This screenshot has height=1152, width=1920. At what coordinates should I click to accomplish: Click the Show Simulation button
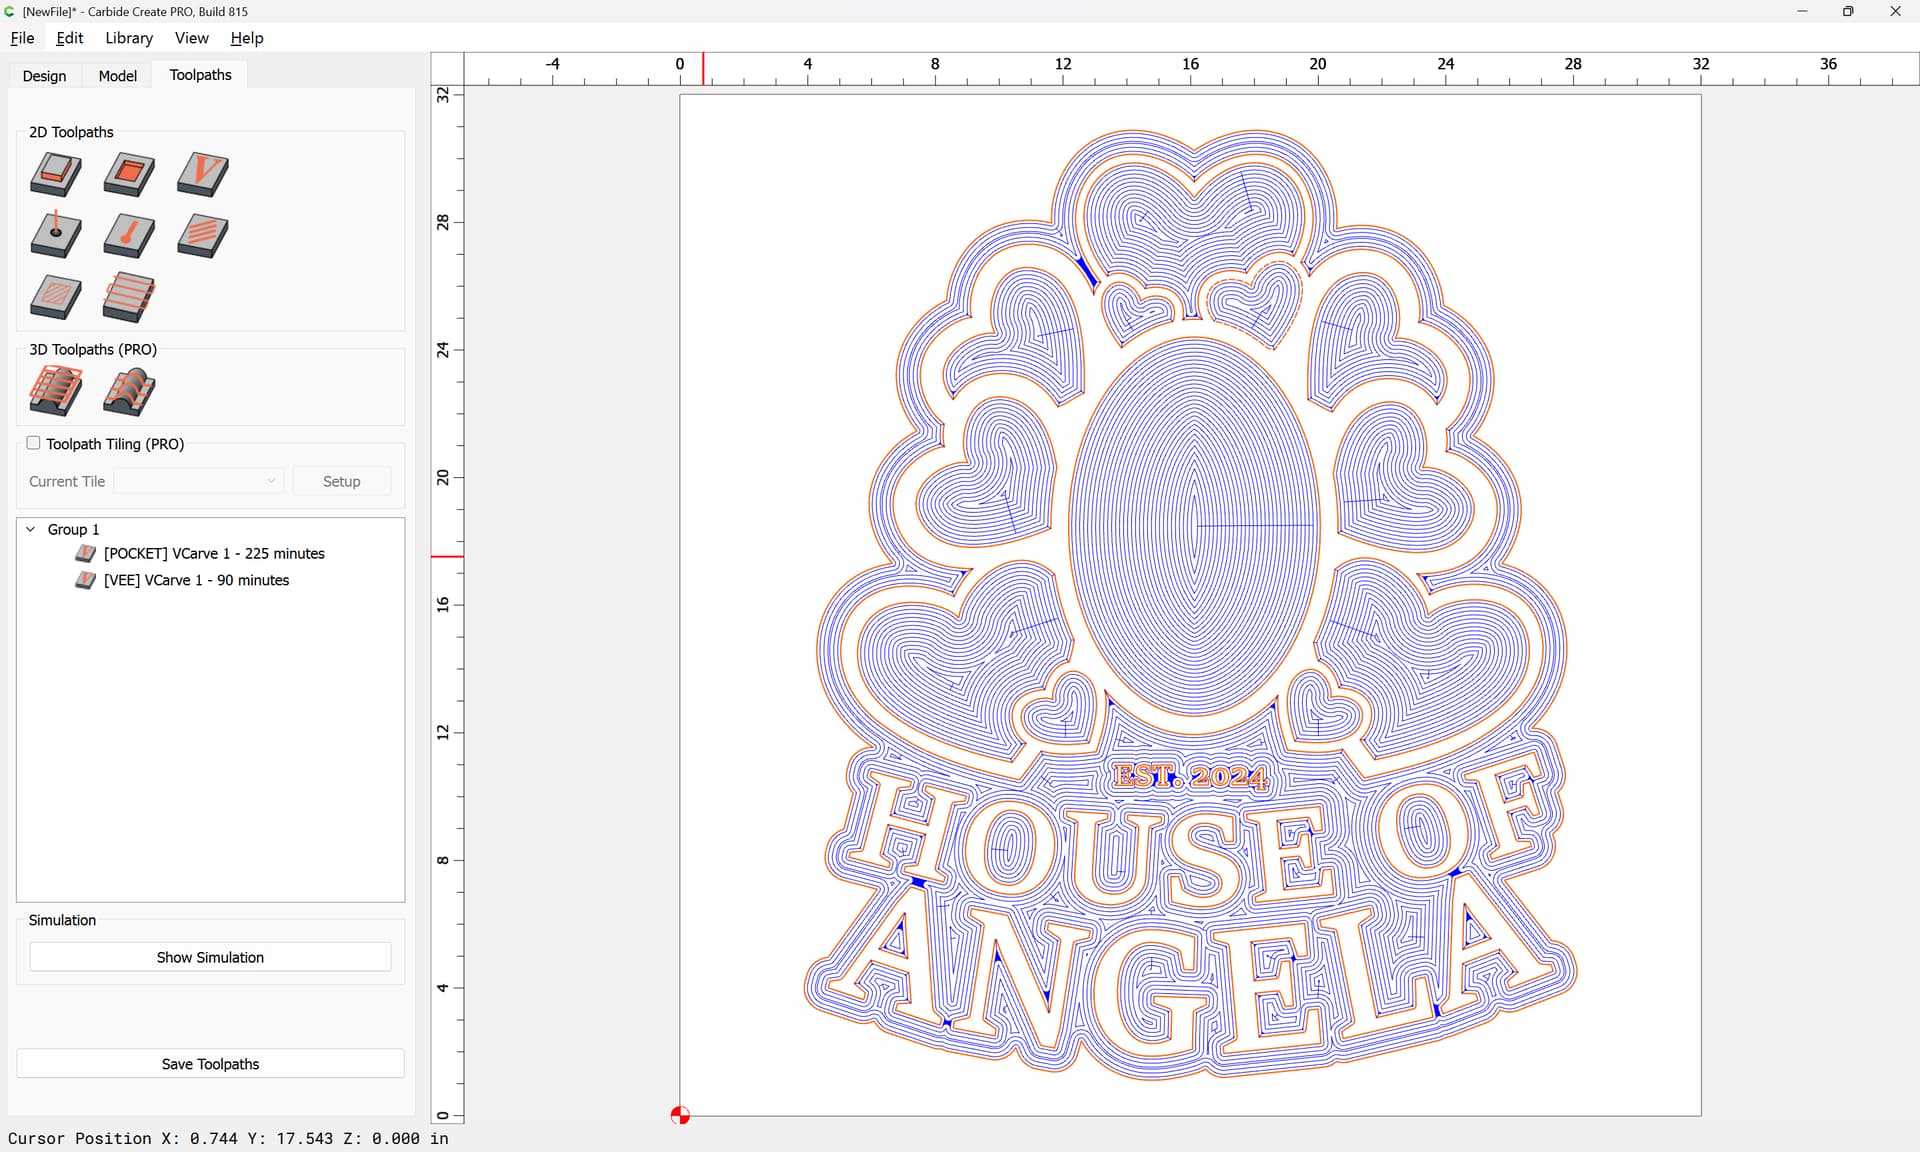210,957
